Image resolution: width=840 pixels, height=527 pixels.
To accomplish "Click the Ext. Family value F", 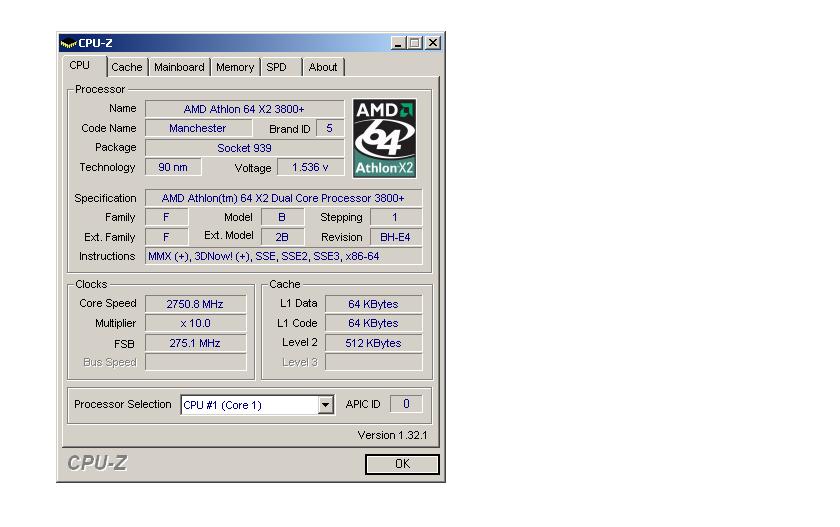I will pyautogui.click(x=167, y=237).
